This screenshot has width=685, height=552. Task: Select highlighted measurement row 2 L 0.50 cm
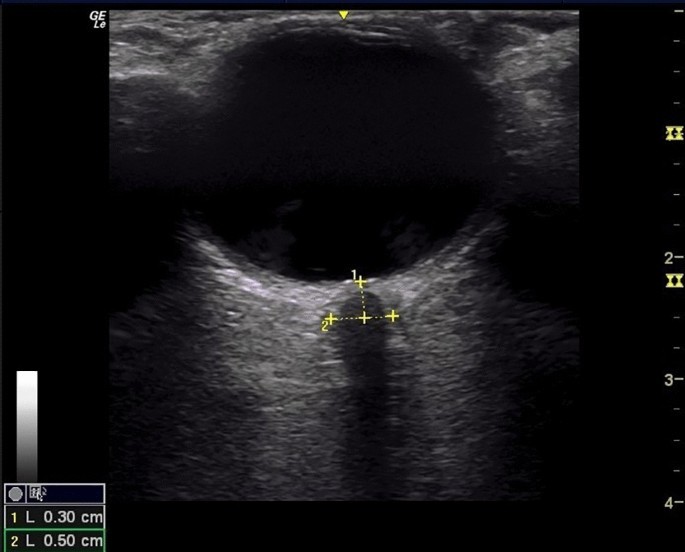55,541
